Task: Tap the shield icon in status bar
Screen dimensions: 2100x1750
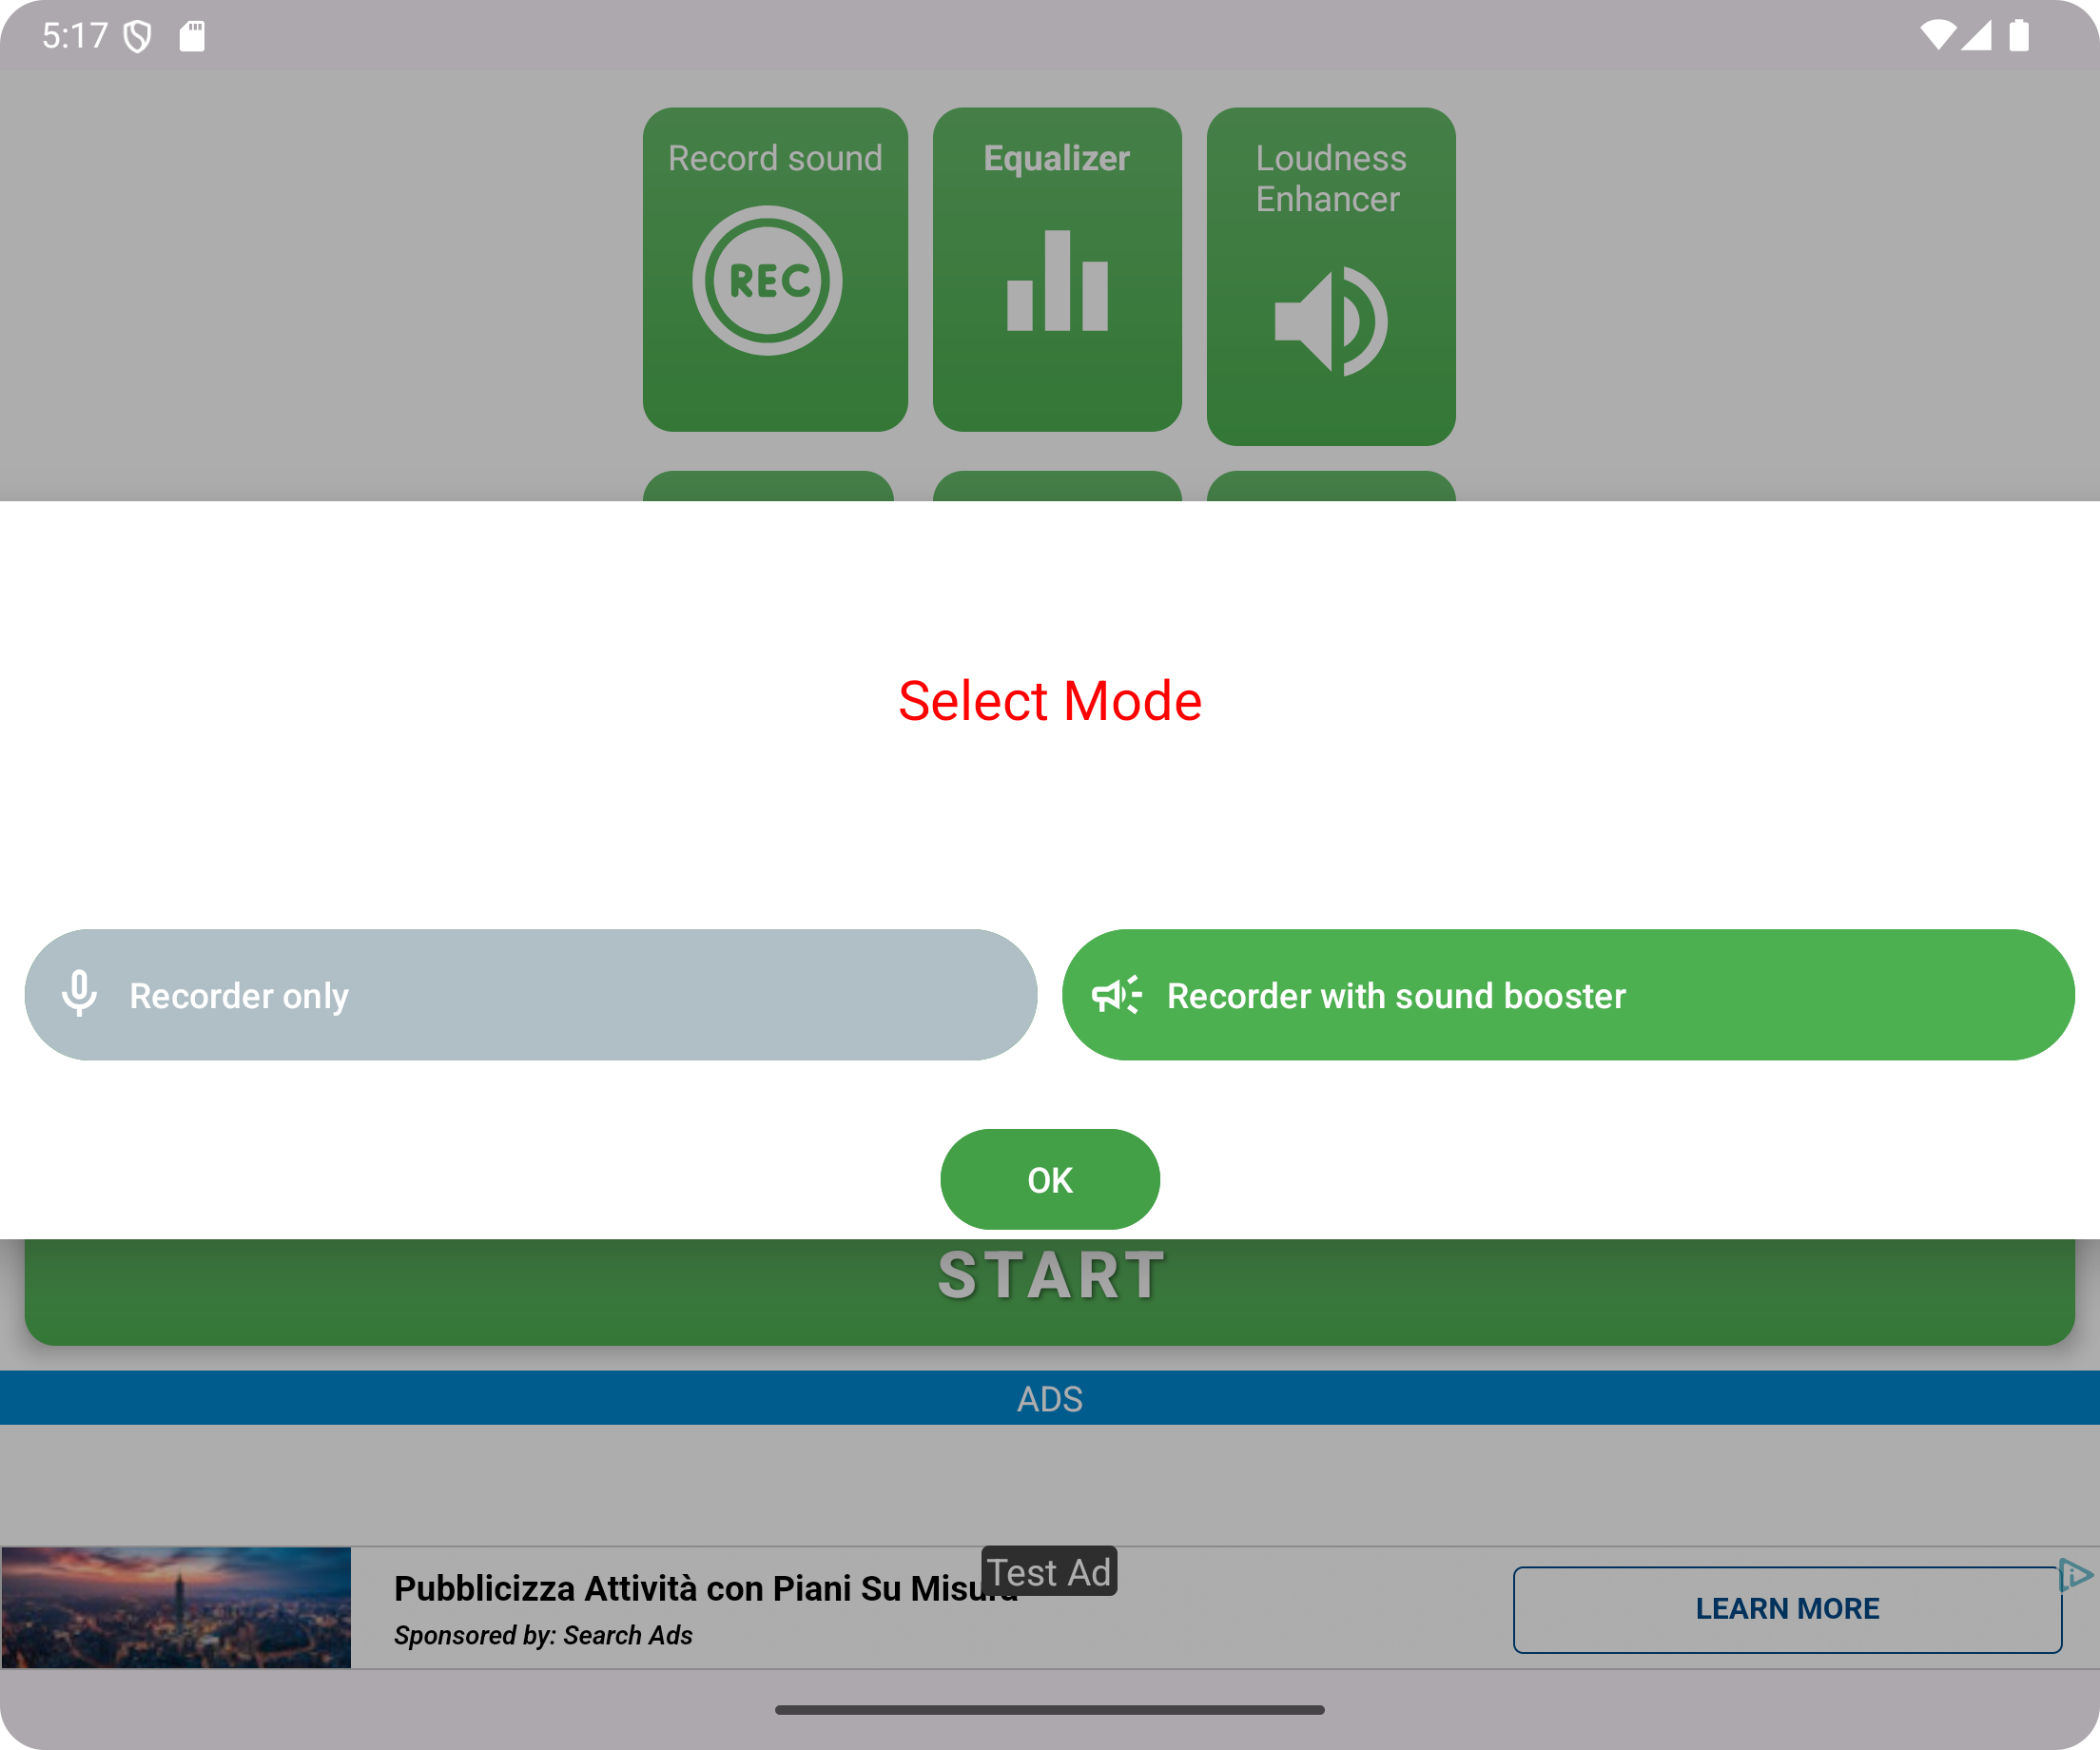Action: point(138,37)
